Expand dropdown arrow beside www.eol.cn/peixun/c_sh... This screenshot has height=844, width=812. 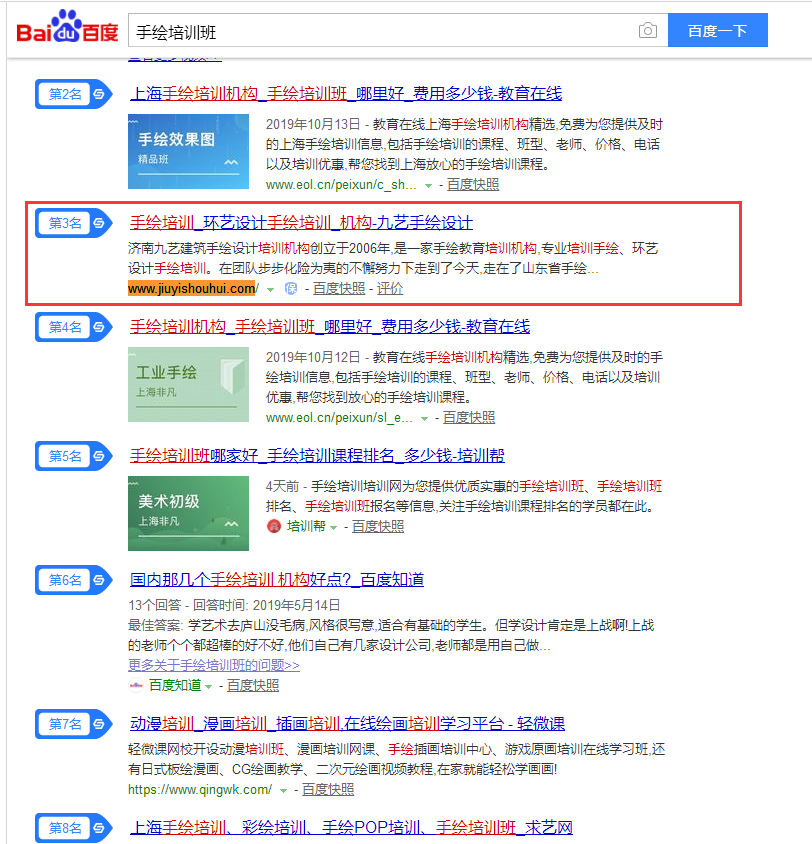coord(428,186)
